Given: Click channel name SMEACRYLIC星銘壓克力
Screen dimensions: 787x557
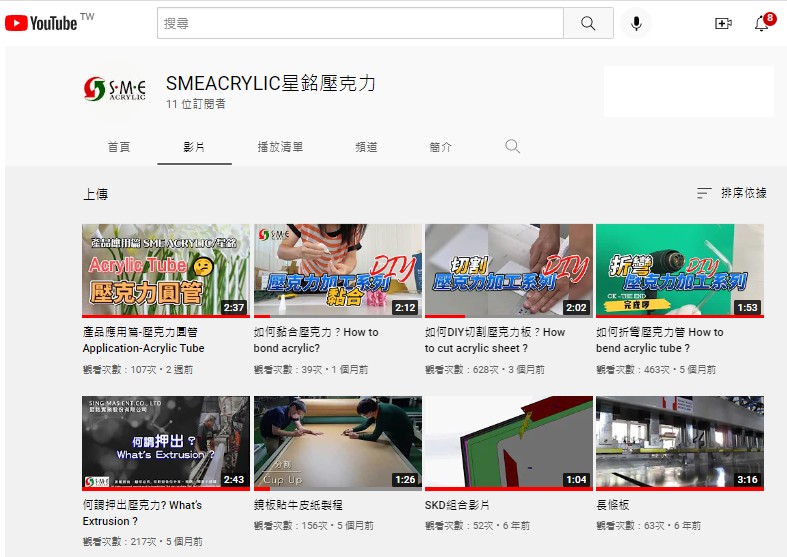Looking at the screenshot, I should 271,83.
